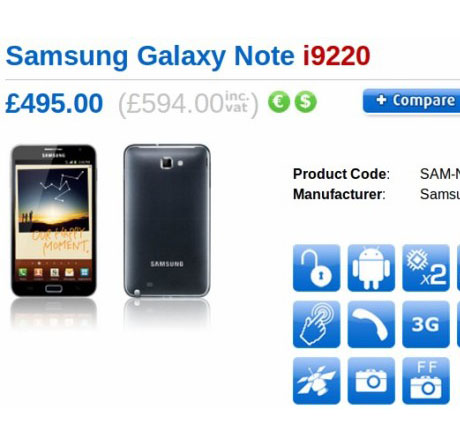View back image of Galaxy Note
Viewport: 460px width, 447px height.
click(x=167, y=221)
